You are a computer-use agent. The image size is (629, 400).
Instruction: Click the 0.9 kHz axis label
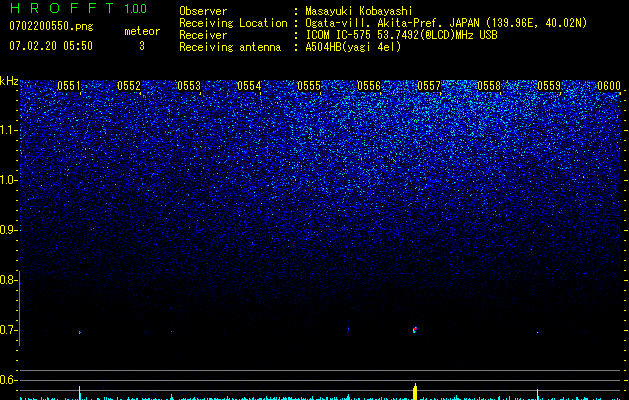click(9, 230)
